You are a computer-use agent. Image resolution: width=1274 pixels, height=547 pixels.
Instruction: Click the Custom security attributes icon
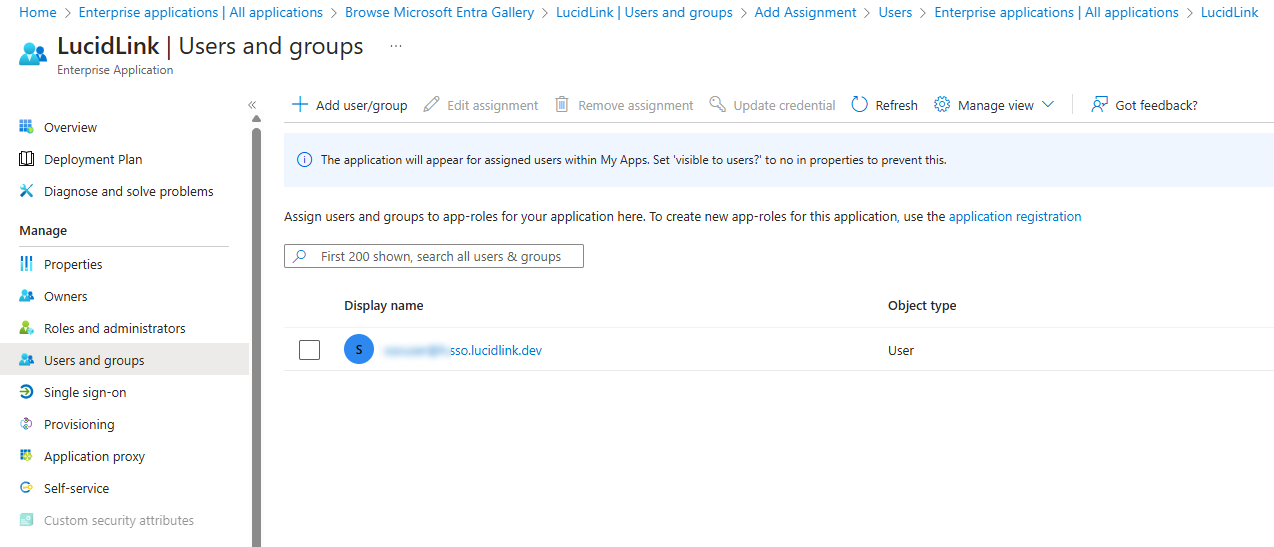(x=27, y=520)
